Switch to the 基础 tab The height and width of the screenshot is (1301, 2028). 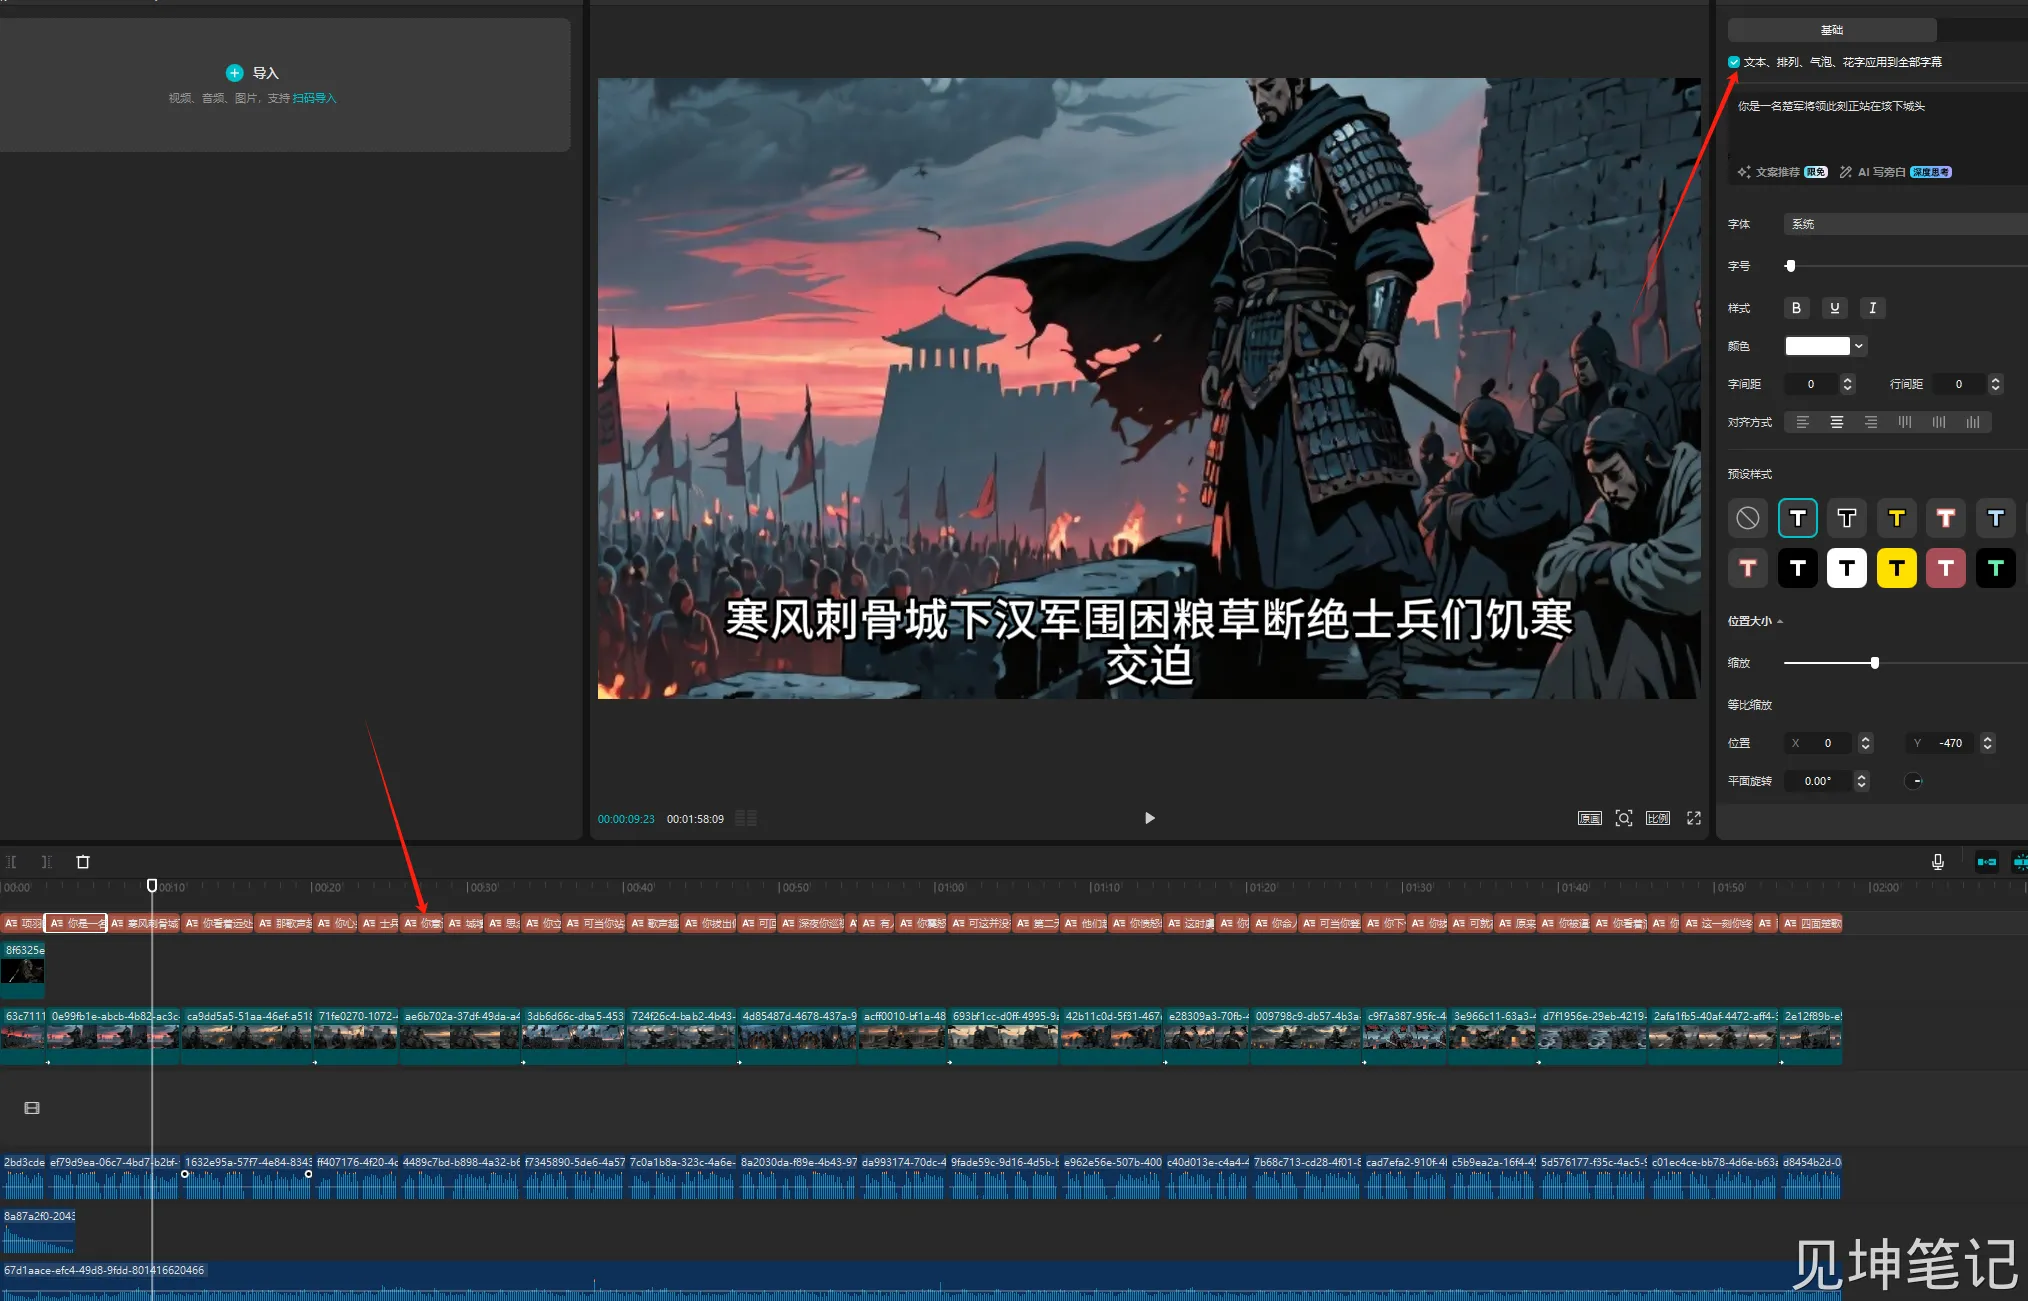tap(1831, 30)
